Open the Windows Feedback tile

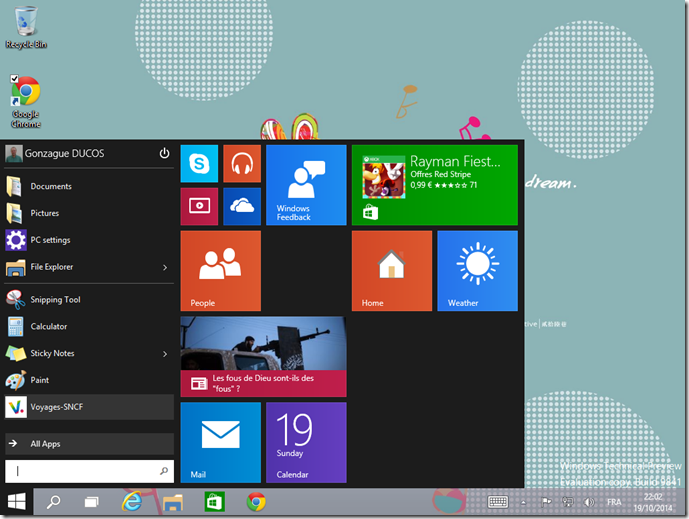click(x=306, y=185)
